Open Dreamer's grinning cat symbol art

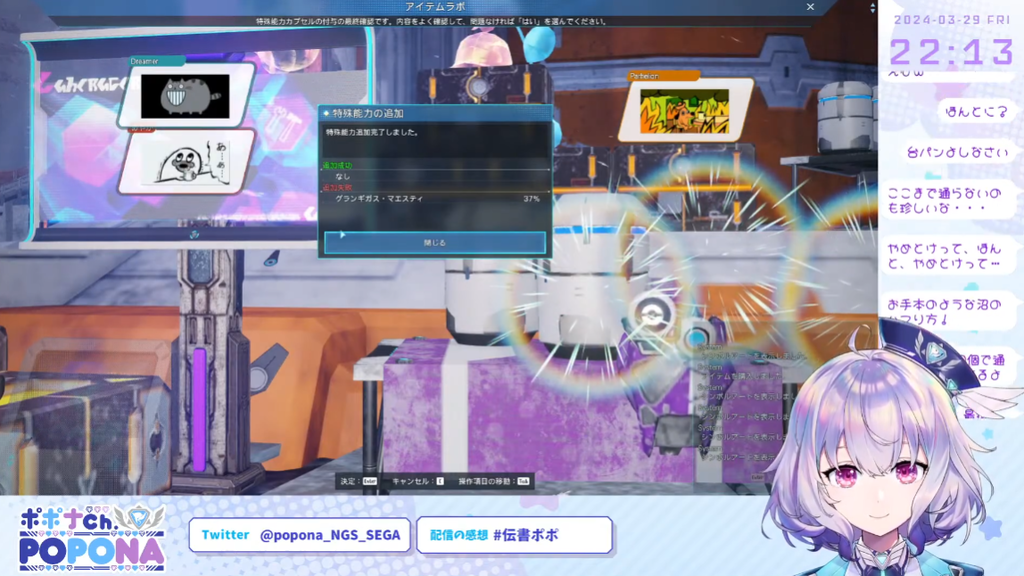(x=185, y=96)
